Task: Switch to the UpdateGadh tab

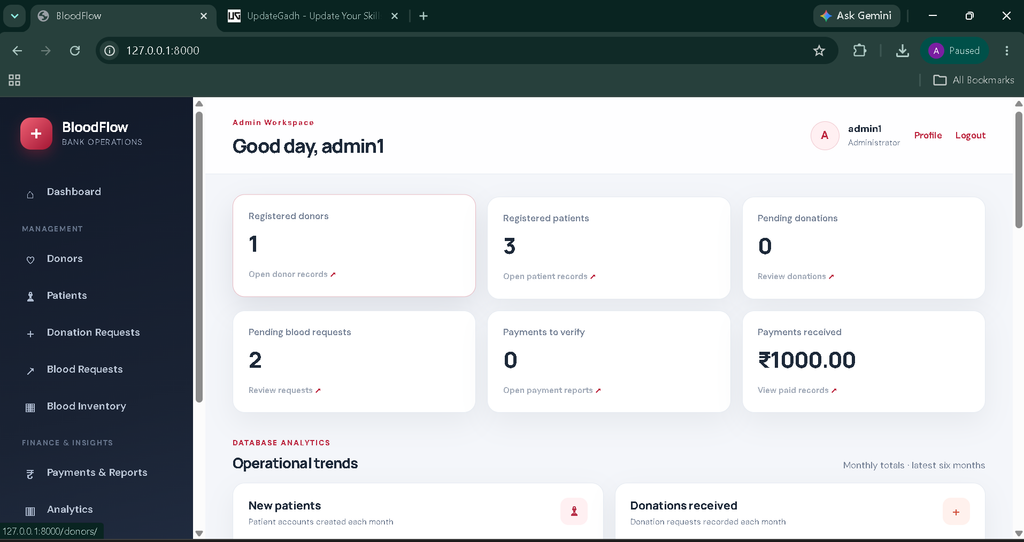Action: point(312,16)
